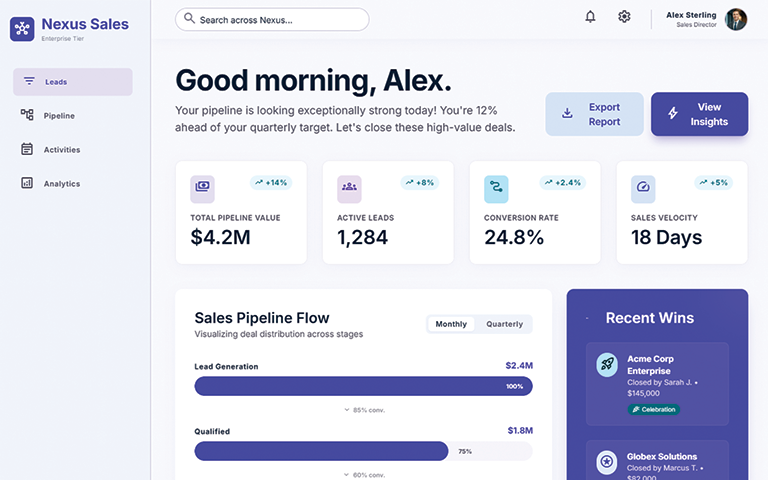Image resolution: width=768 pixels, height=480 pixels.
Task: Open the Globex Solutions win card
Action: coord(657,460)
